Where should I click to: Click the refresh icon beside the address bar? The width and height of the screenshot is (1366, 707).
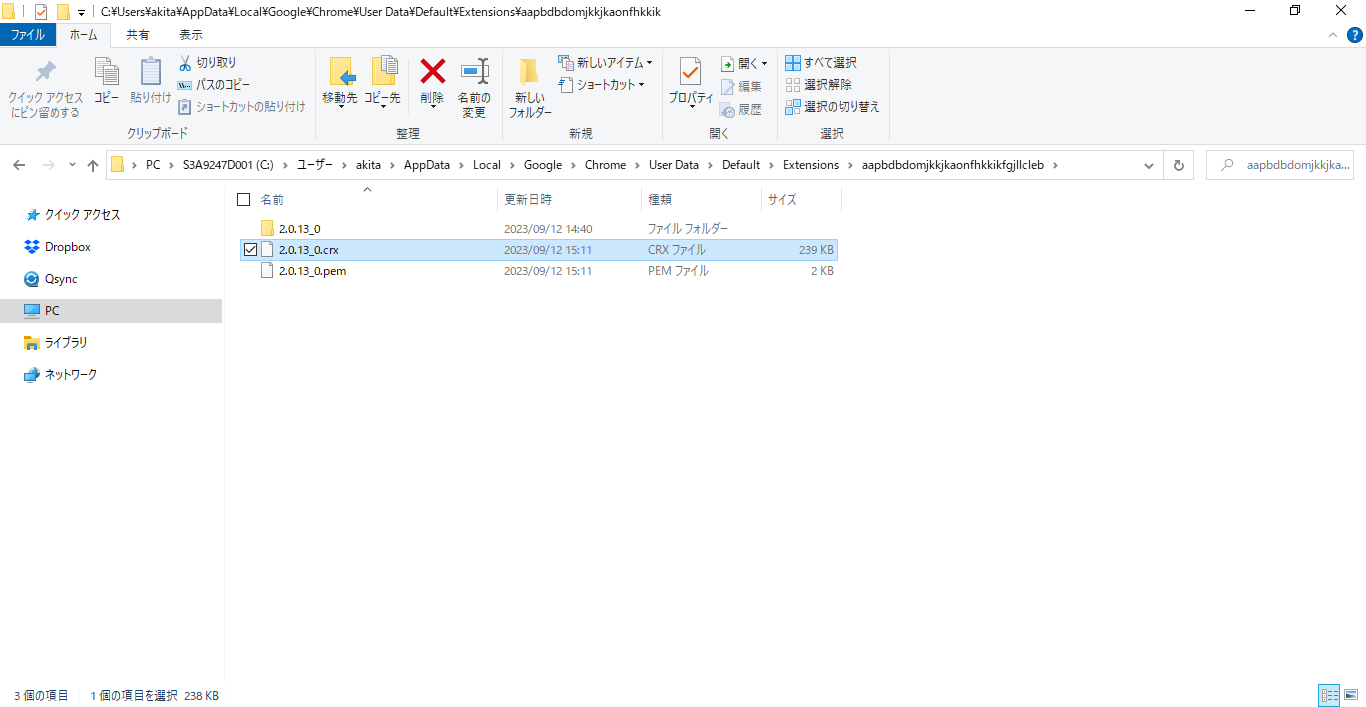(1178, 164)
